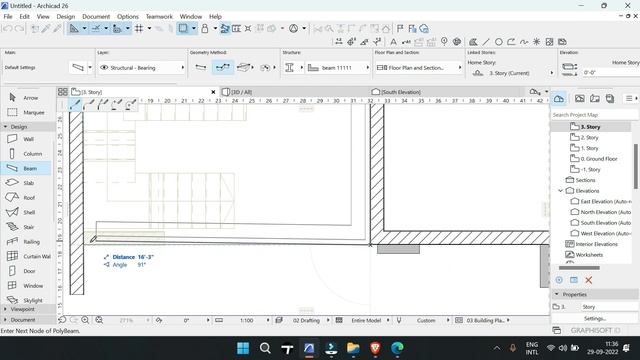This screenshot has width=640, height=360.
Task: Click the Settings... button in Properties
Action: click(595, 318)
